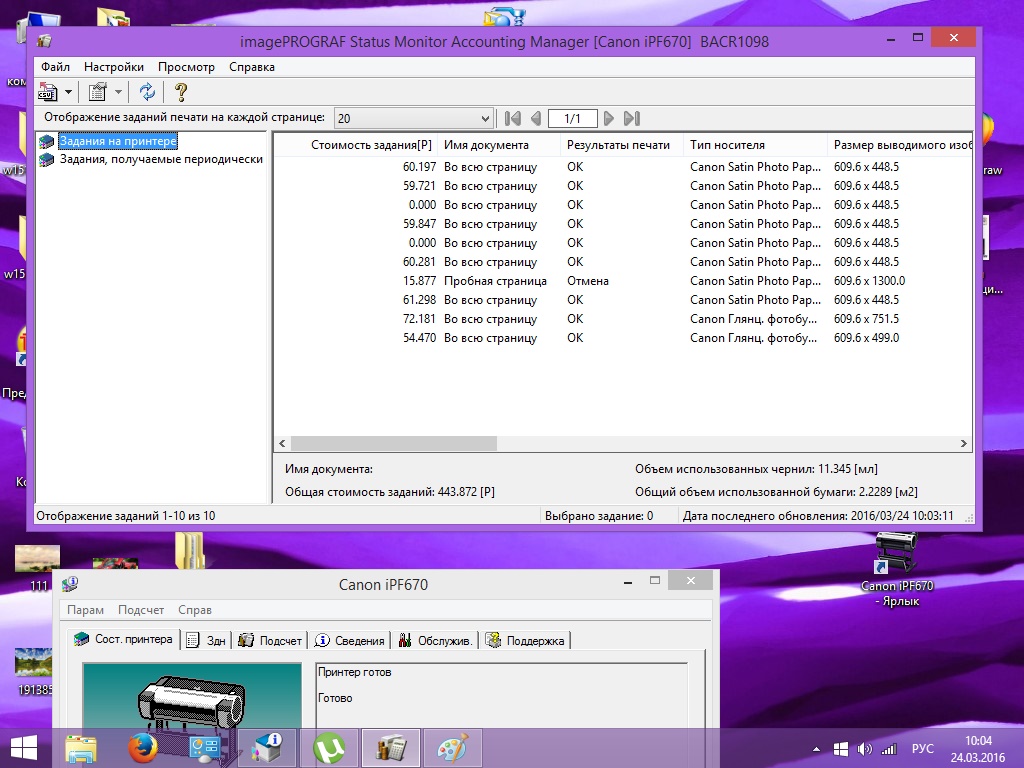The image size is (1024, 768).
Task: Sort by Результаты печати column header
Action: point(622,145)
